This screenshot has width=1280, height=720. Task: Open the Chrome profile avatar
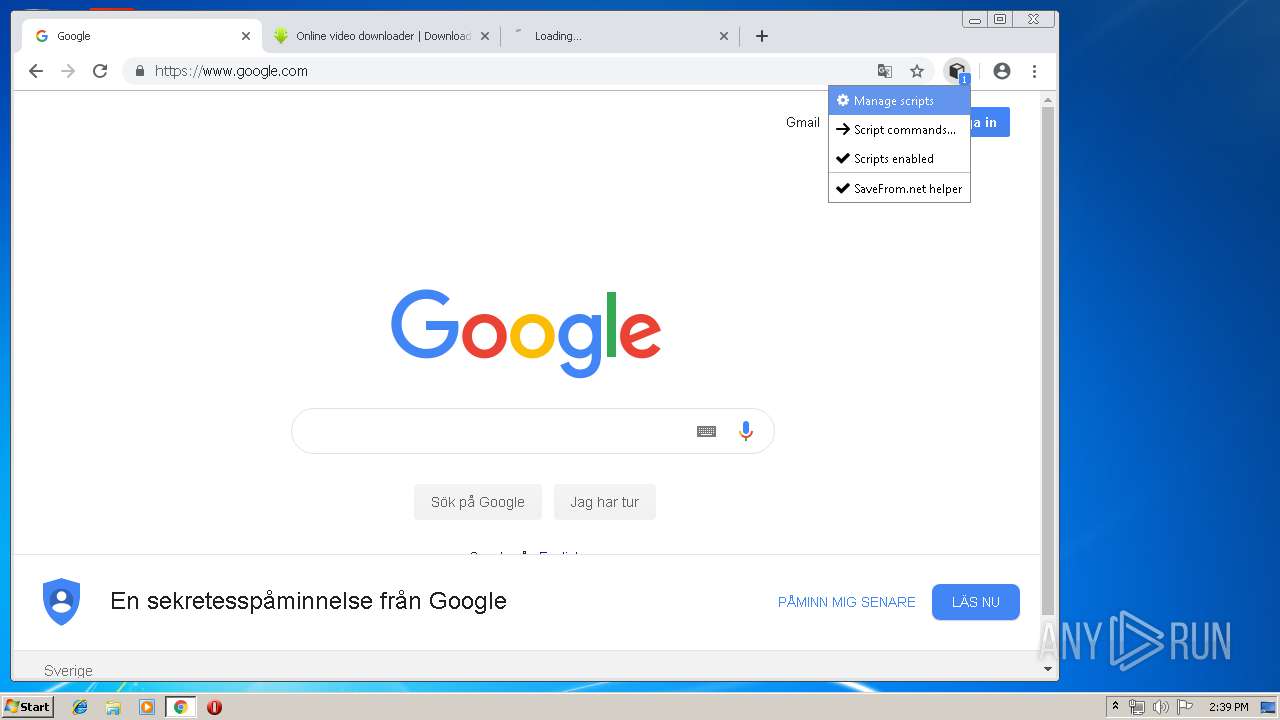[1002, 71]
